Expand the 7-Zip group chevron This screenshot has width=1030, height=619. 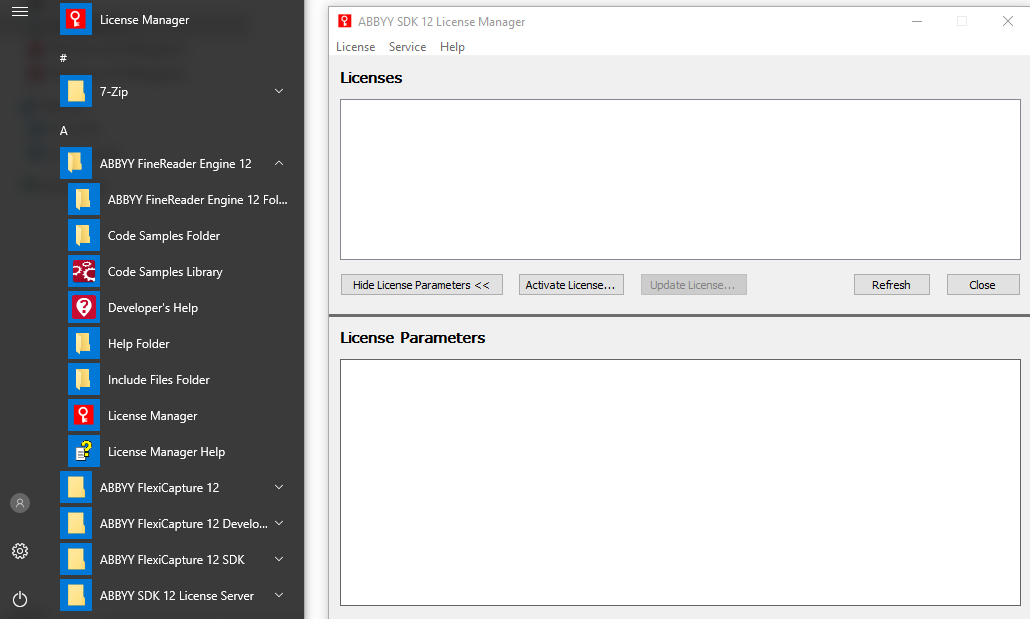[279, 91]
